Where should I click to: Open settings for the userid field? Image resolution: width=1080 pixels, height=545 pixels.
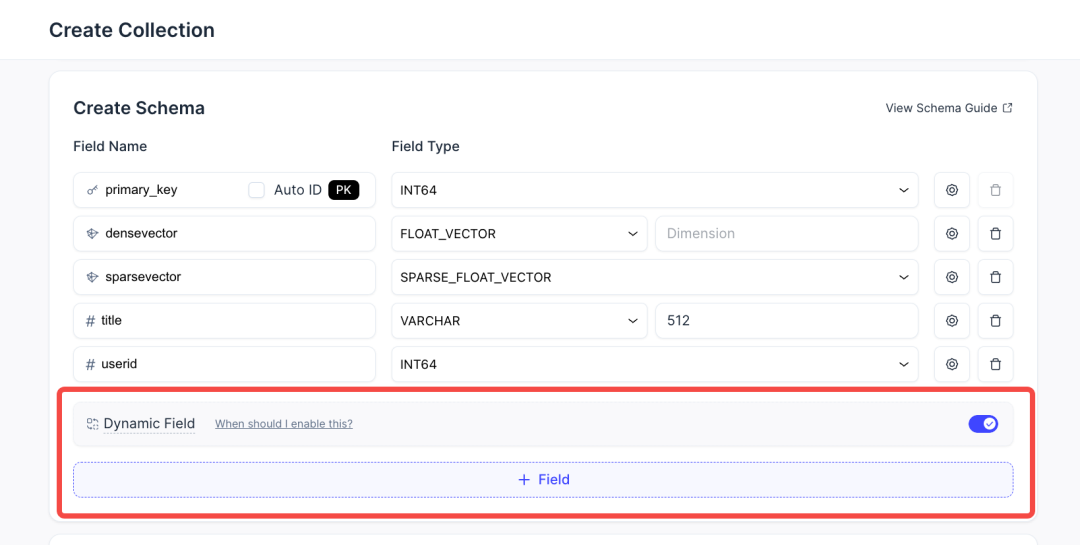[952, 364]
